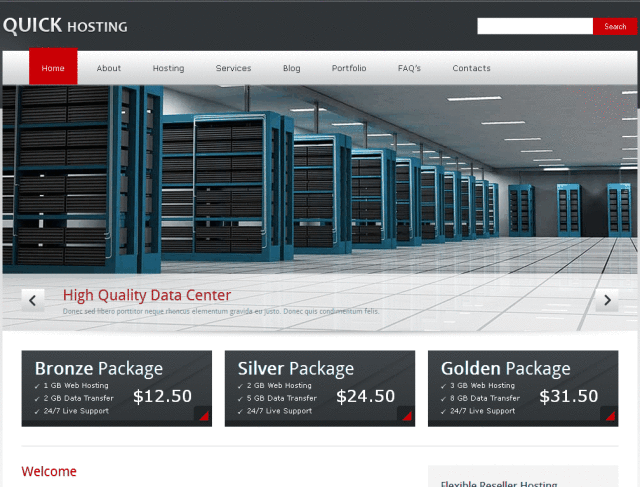
Task: Click '3 GB Web Hosting' feature
Action: (482, 385)
